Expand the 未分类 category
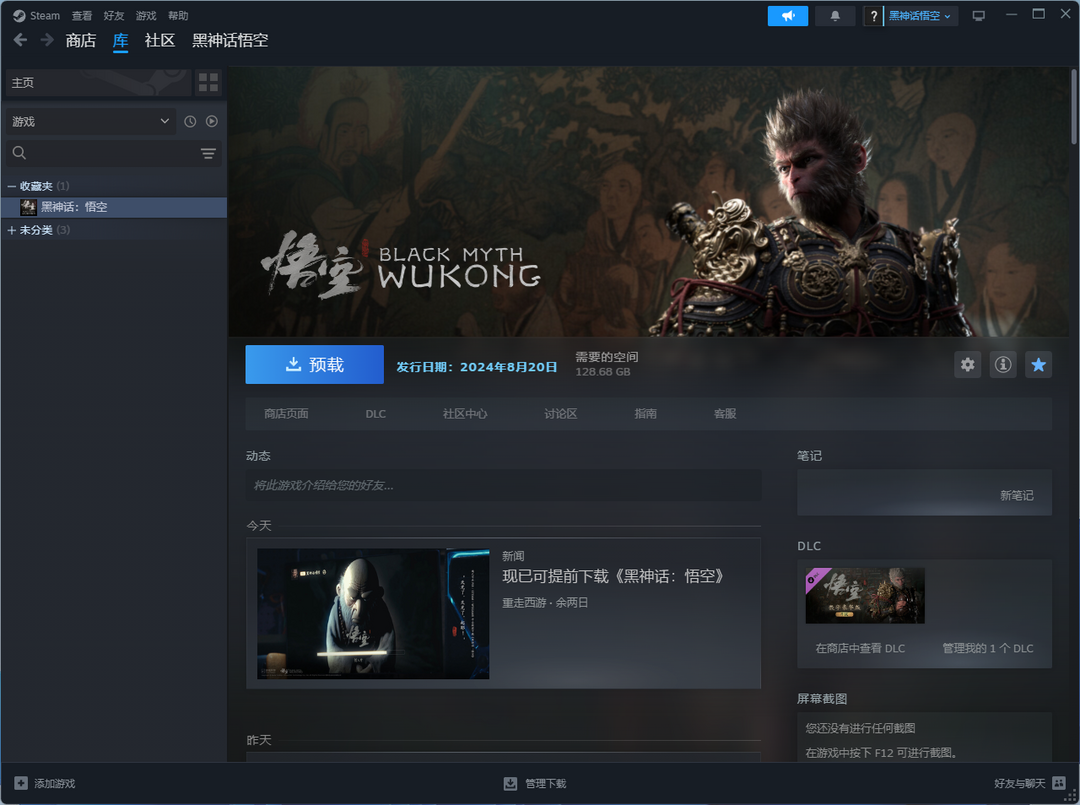This screenshot has width=1080, height=805. 12,230
